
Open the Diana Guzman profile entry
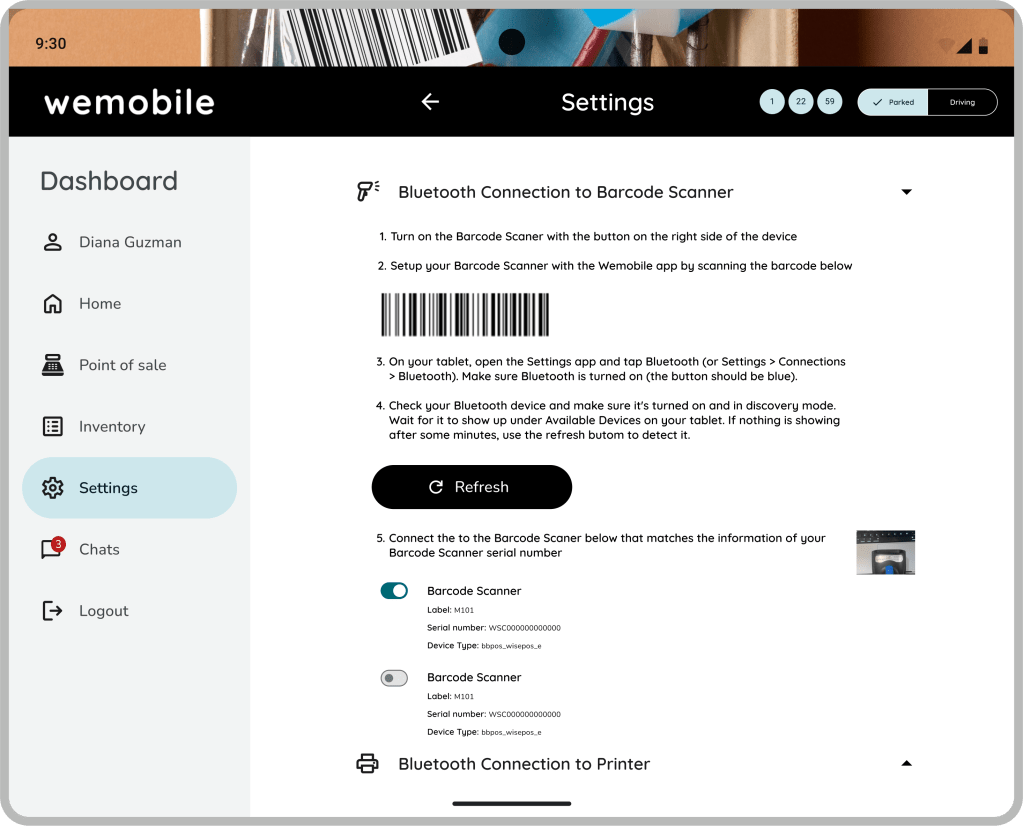(129, 242)
